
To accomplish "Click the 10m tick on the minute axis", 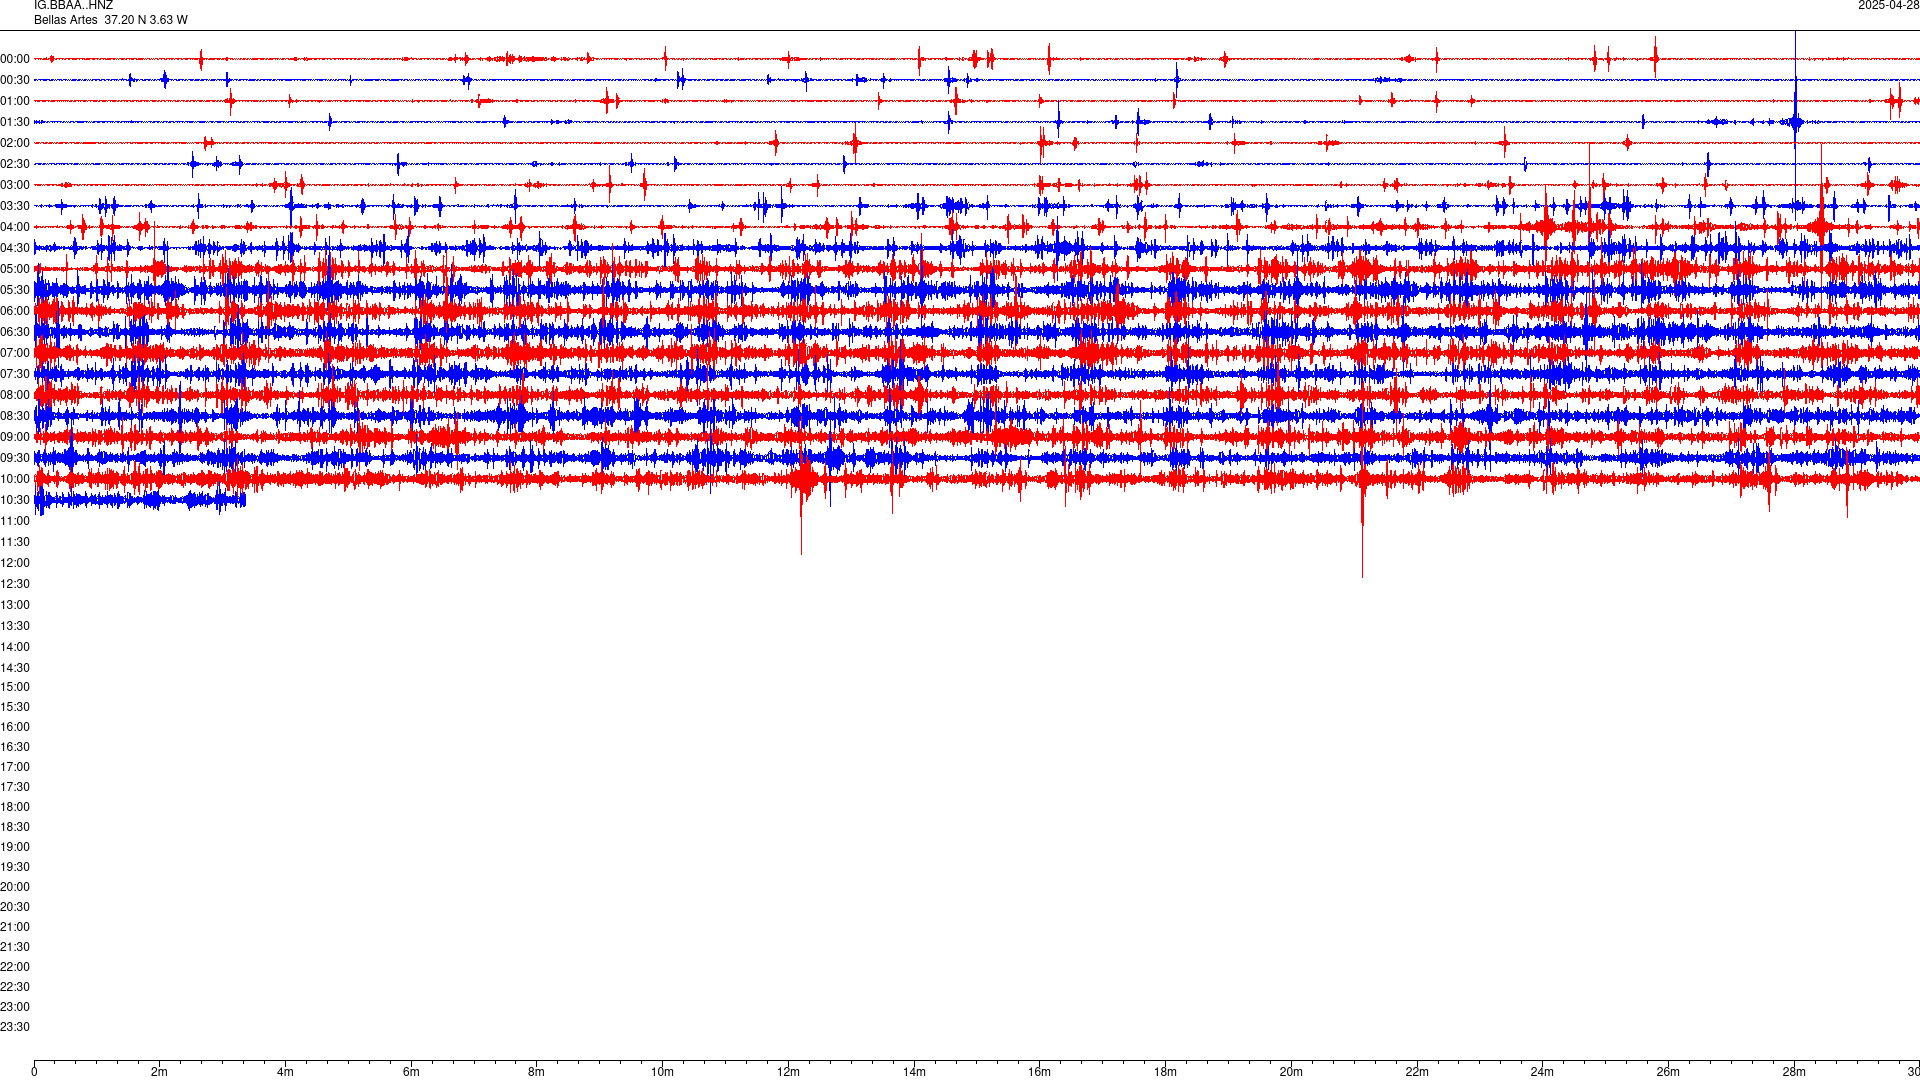I will pyautogui.click(x=662, y=1072).
